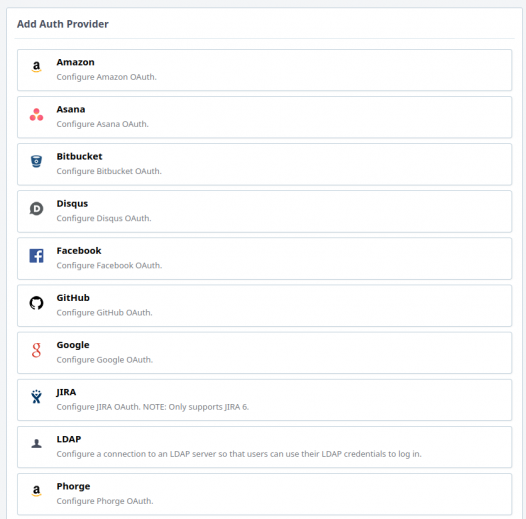Click the LDAP server connection description
This screenshot has height=519, width=526.
tap(239, 454)
